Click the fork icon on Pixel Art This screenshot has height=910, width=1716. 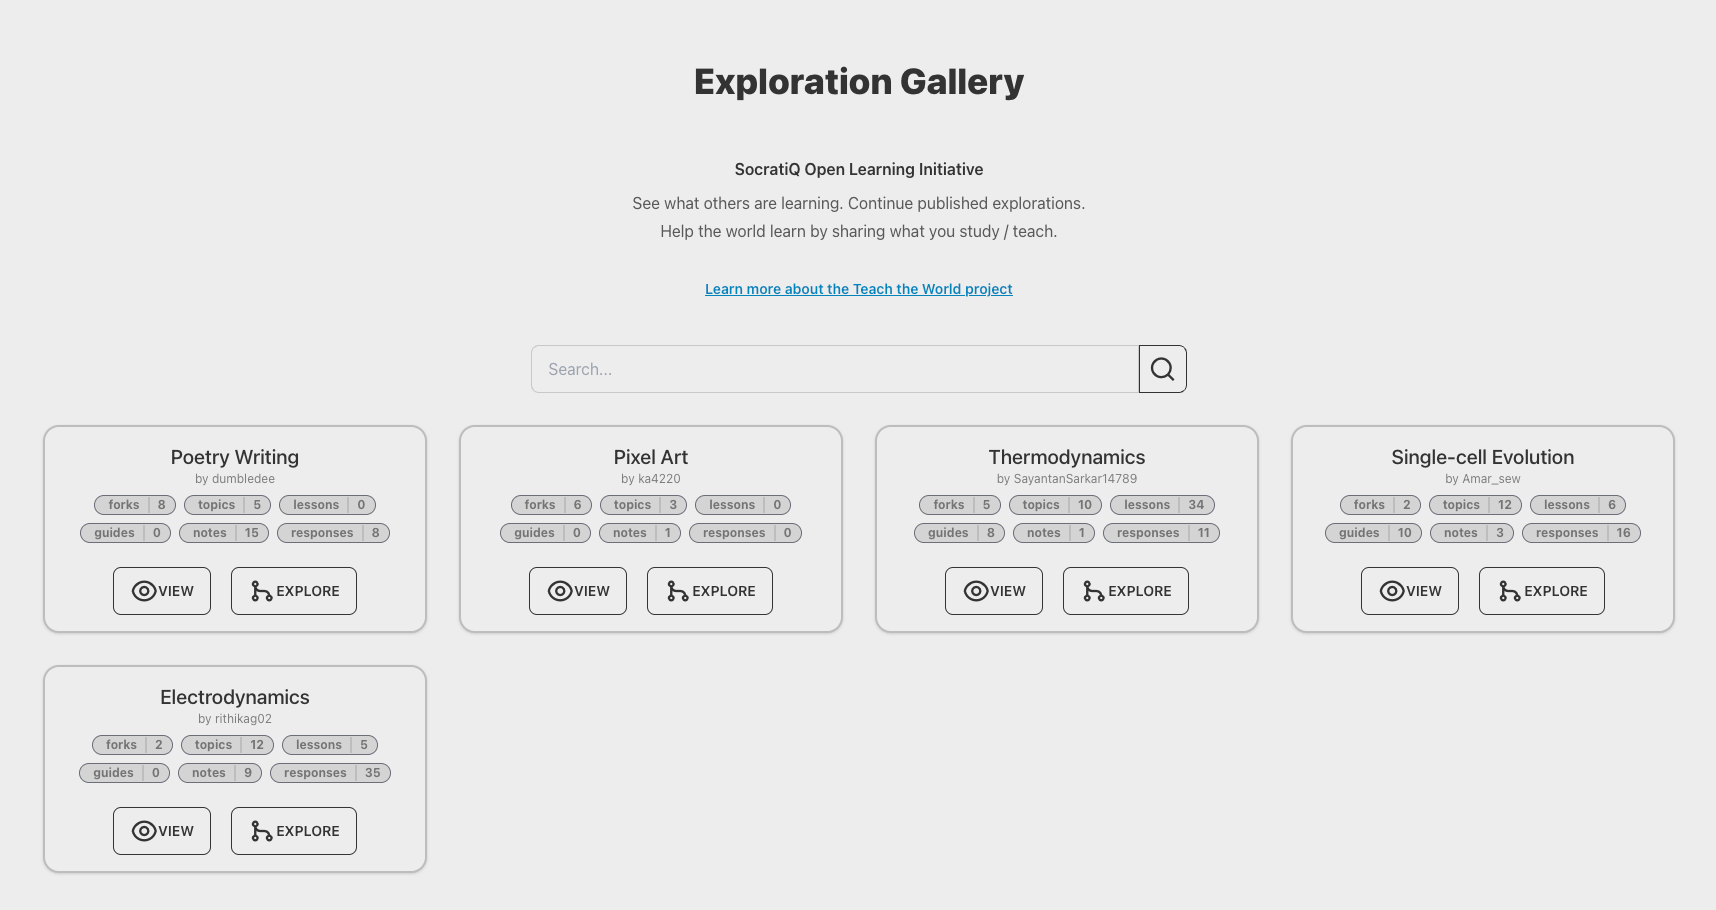[677, 591]
